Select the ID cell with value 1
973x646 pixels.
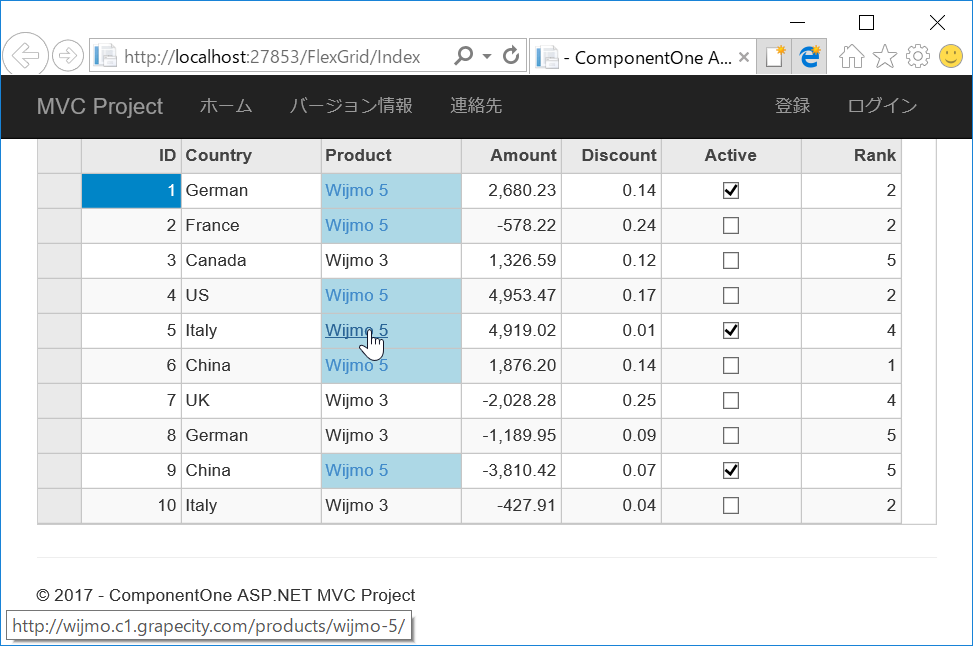(x=131, y=191)
